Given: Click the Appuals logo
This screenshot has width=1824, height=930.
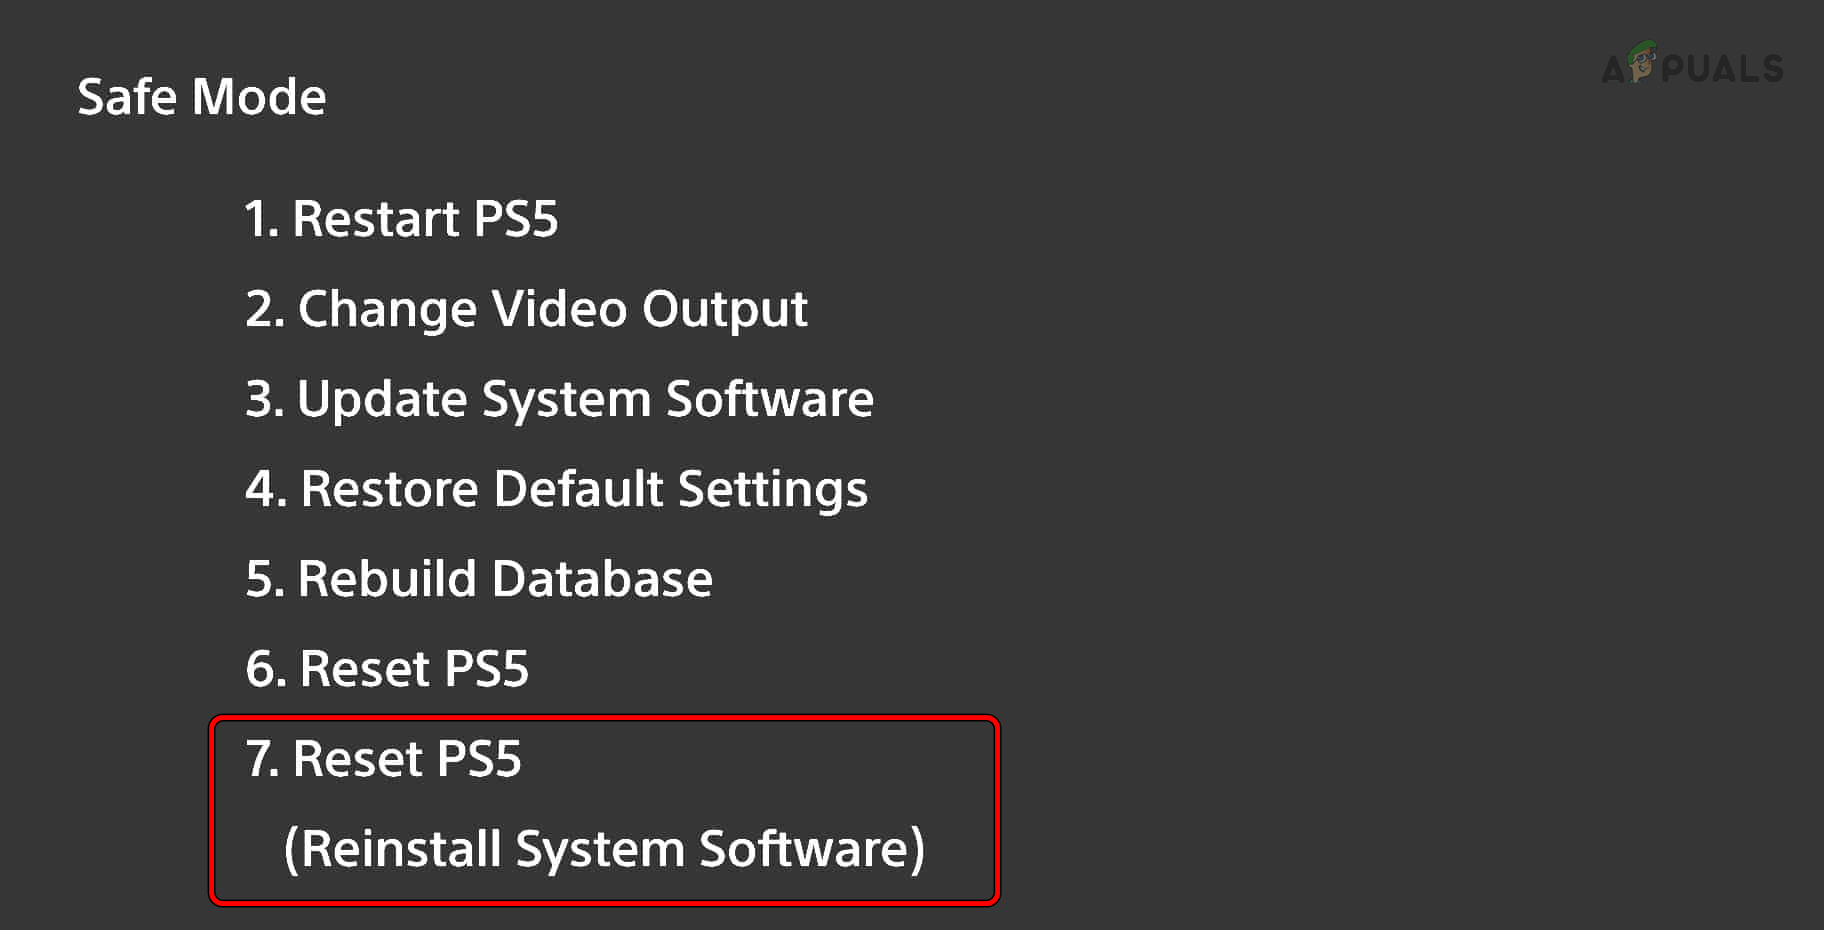Looking at the screenshot, I should click(1693, 67).
